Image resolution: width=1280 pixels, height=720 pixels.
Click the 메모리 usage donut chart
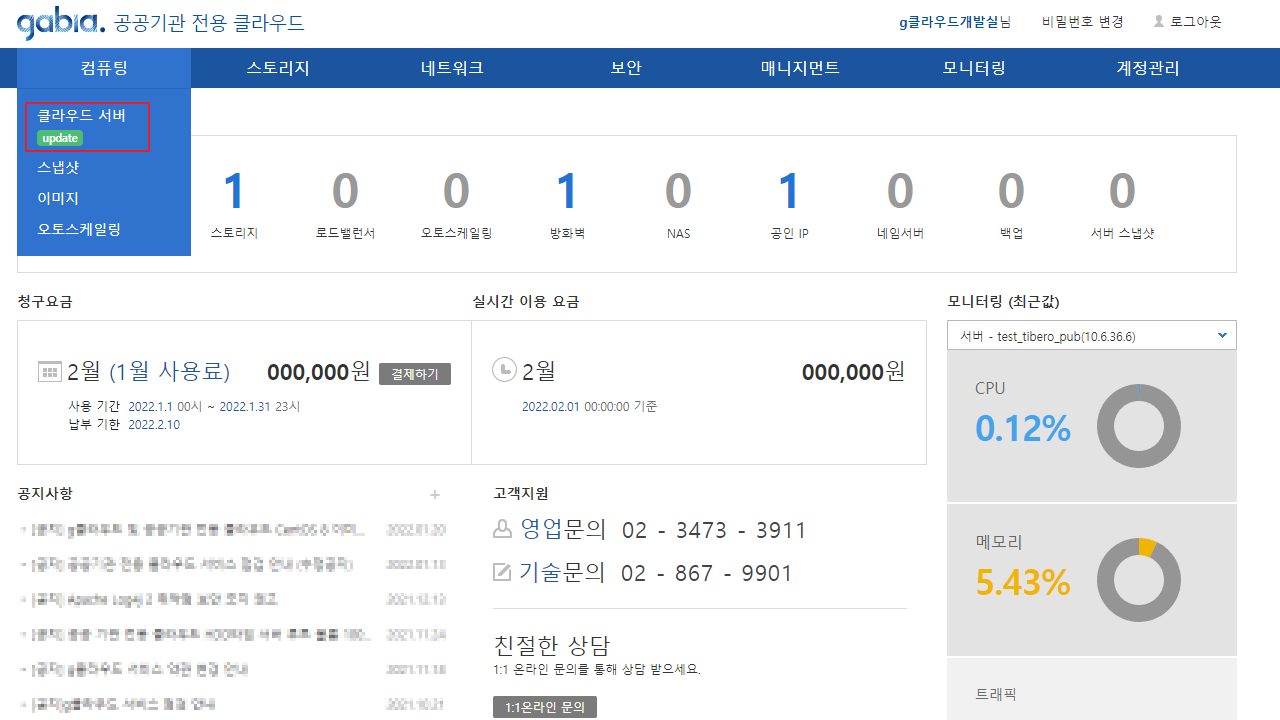point(1138,580)
